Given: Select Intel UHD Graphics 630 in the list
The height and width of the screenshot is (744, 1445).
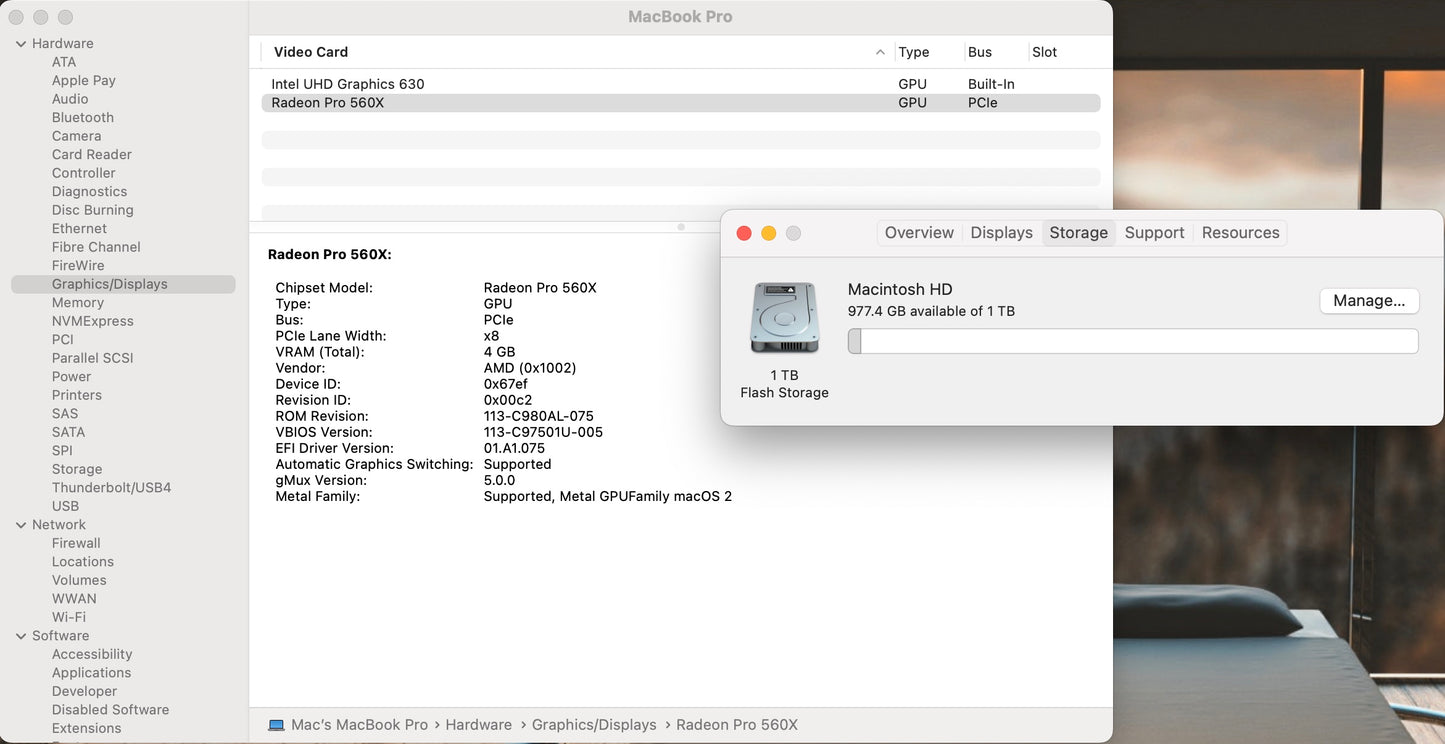Looking at the screenshot, I should click(x=348, y=83).
